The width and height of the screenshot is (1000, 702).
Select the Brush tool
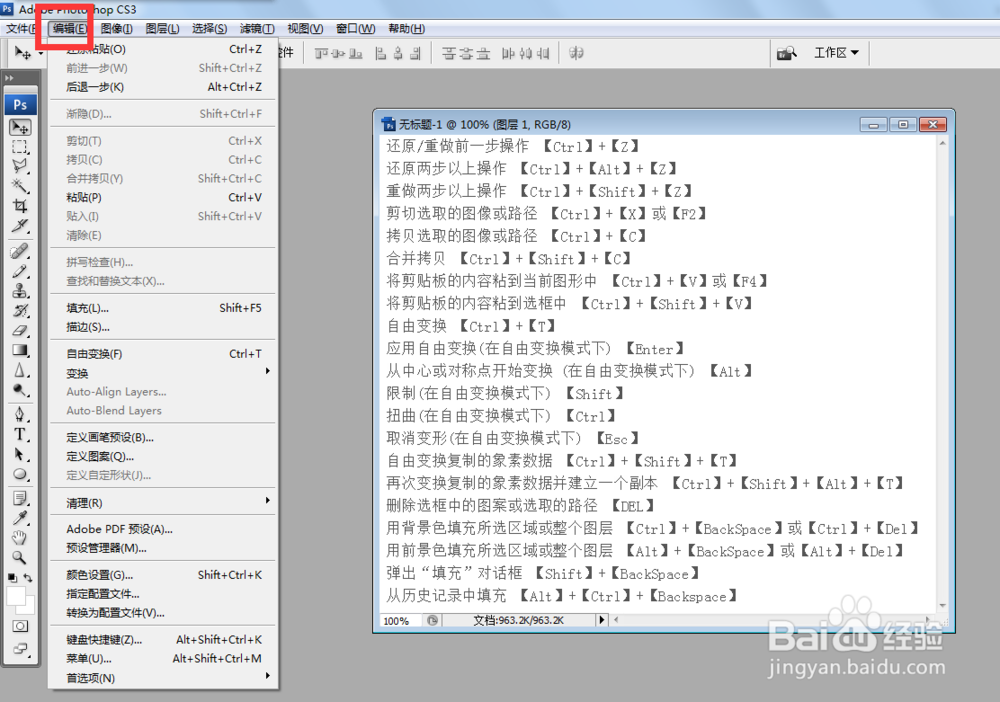coord(20,271)
